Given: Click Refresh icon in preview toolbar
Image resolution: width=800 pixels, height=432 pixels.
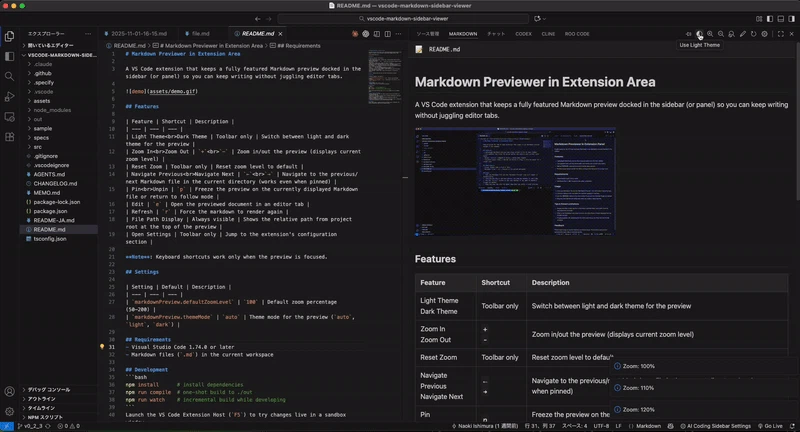Looking at the screenshot, I should (754, 34).
